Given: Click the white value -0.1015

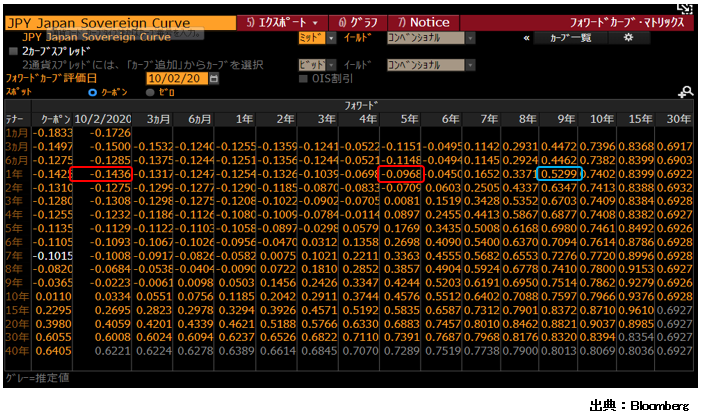Looking at the screenshot, I should (x=53, y=255).
